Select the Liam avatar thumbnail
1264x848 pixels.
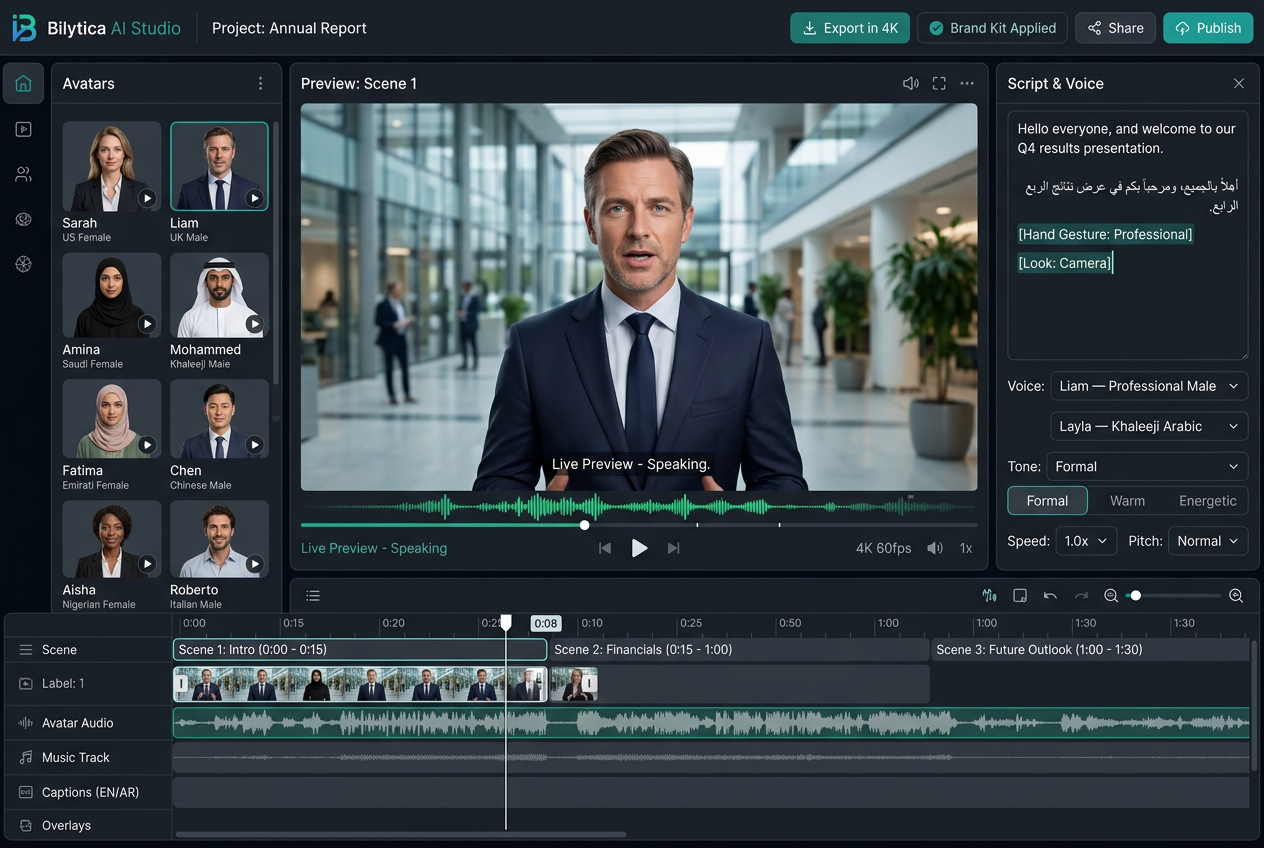pos(219,166)
